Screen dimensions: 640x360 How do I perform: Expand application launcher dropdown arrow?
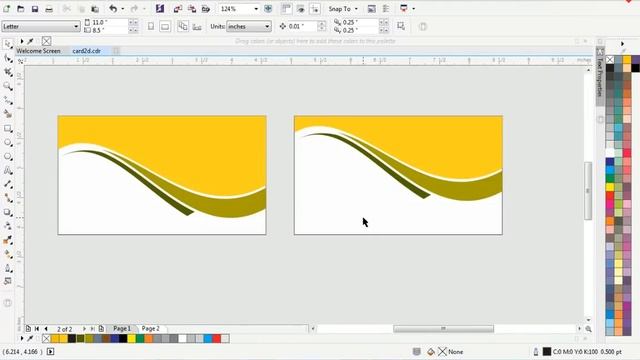[413, 9]
